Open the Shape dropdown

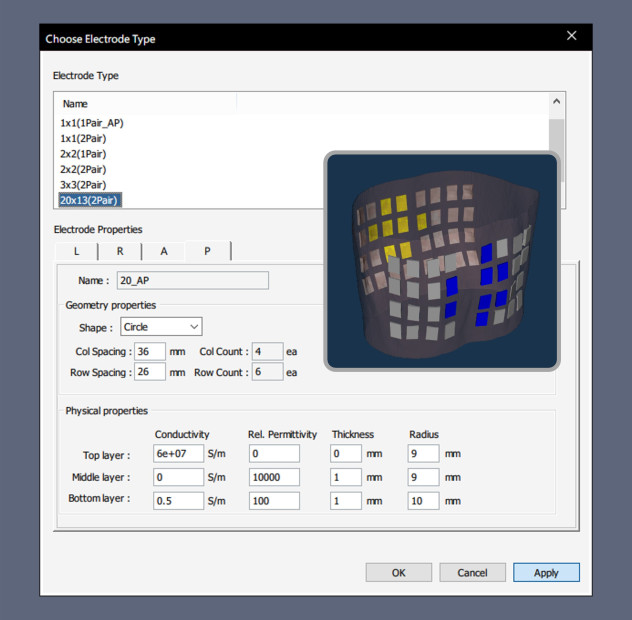tap(161, 327)
